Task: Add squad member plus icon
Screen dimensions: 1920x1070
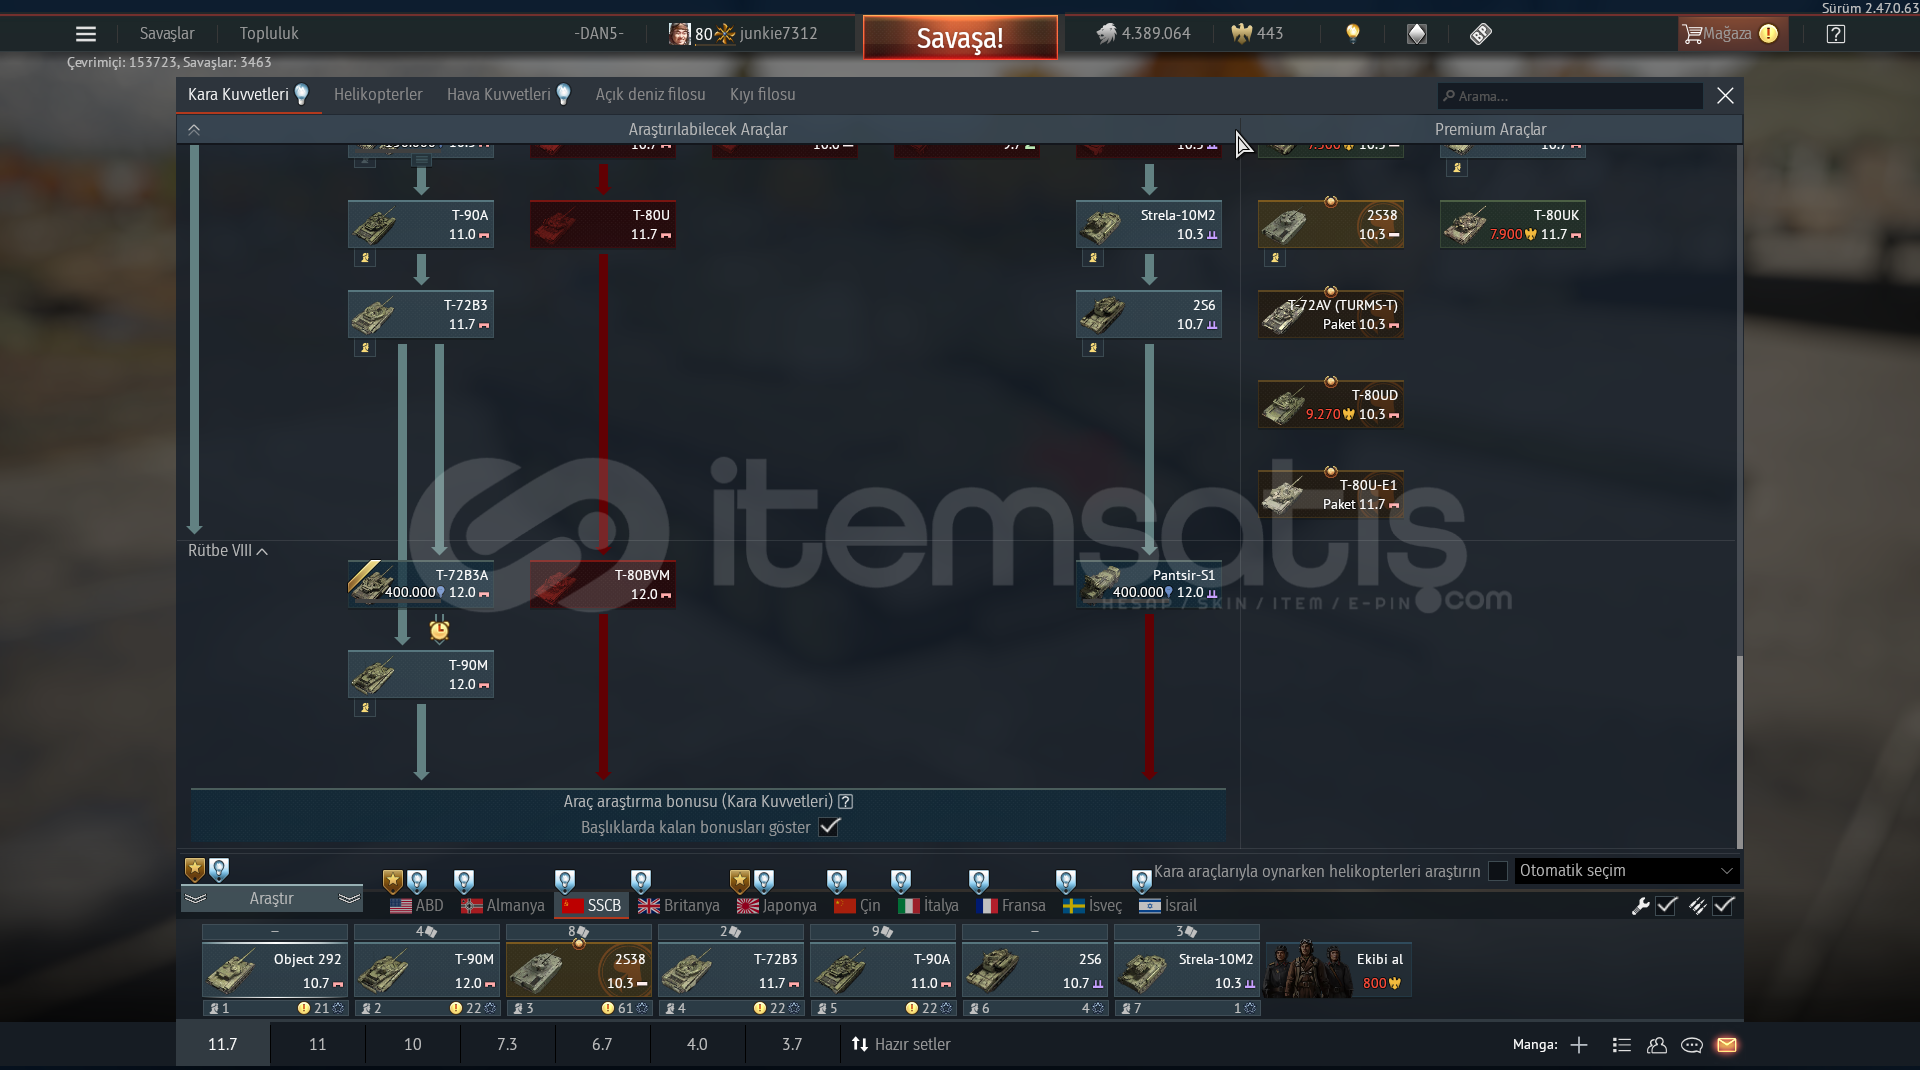Action: tap(1579, 1045)
